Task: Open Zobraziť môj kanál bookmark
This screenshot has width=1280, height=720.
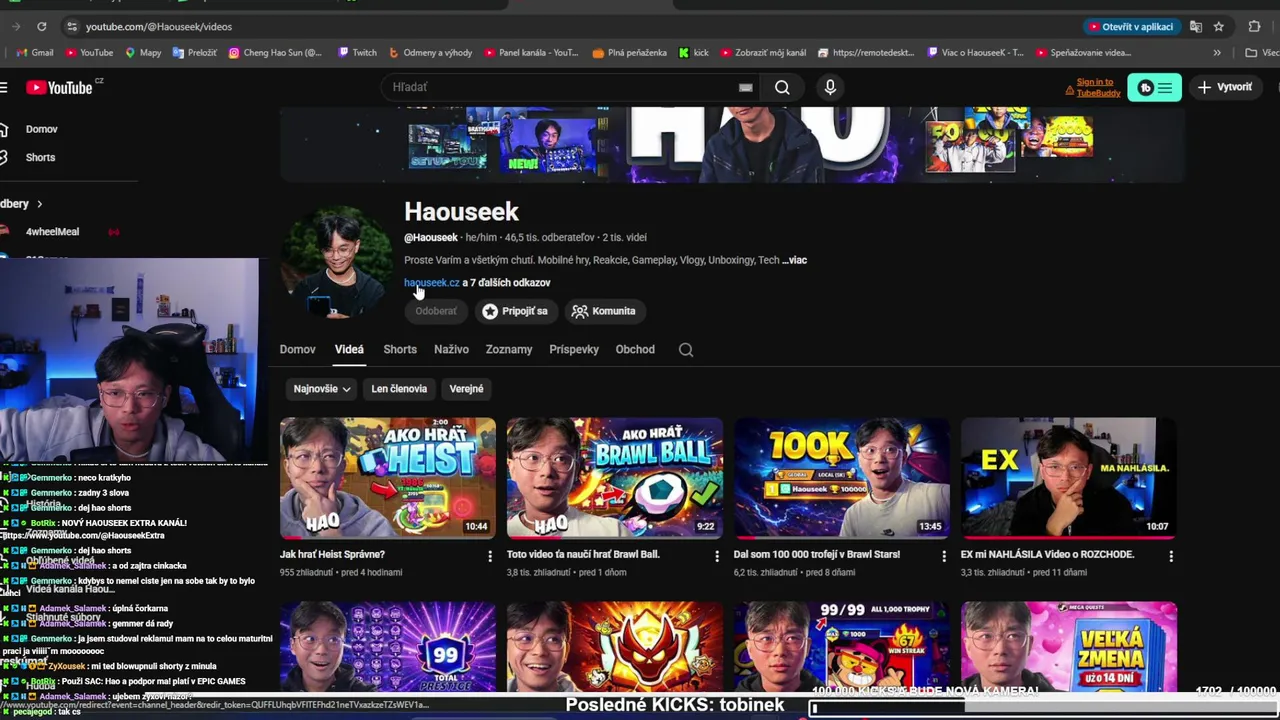Action: click(762, 53)
